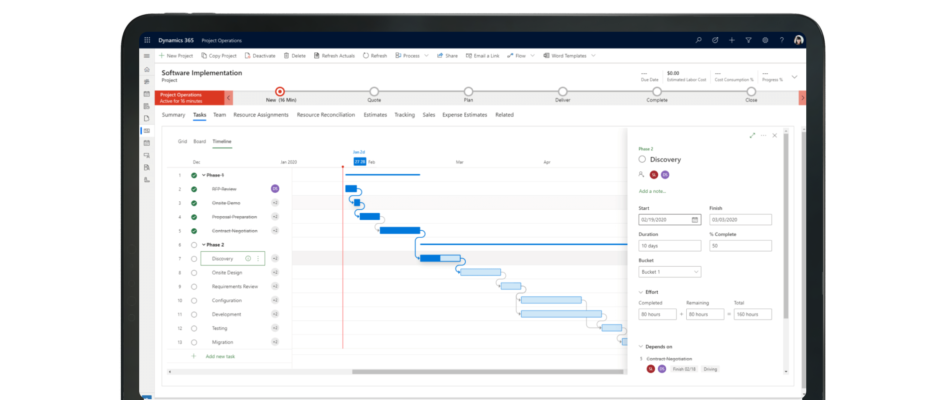The width and height of the screenshot is (940, 400).
Task: Open the settings gear in the top bar
Action: click(765, 40)
